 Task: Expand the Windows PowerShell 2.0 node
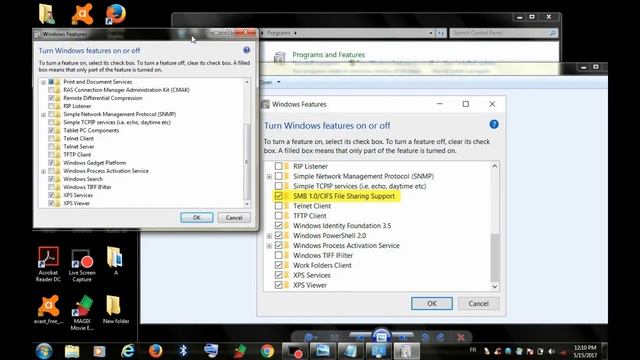pos(269,236)
